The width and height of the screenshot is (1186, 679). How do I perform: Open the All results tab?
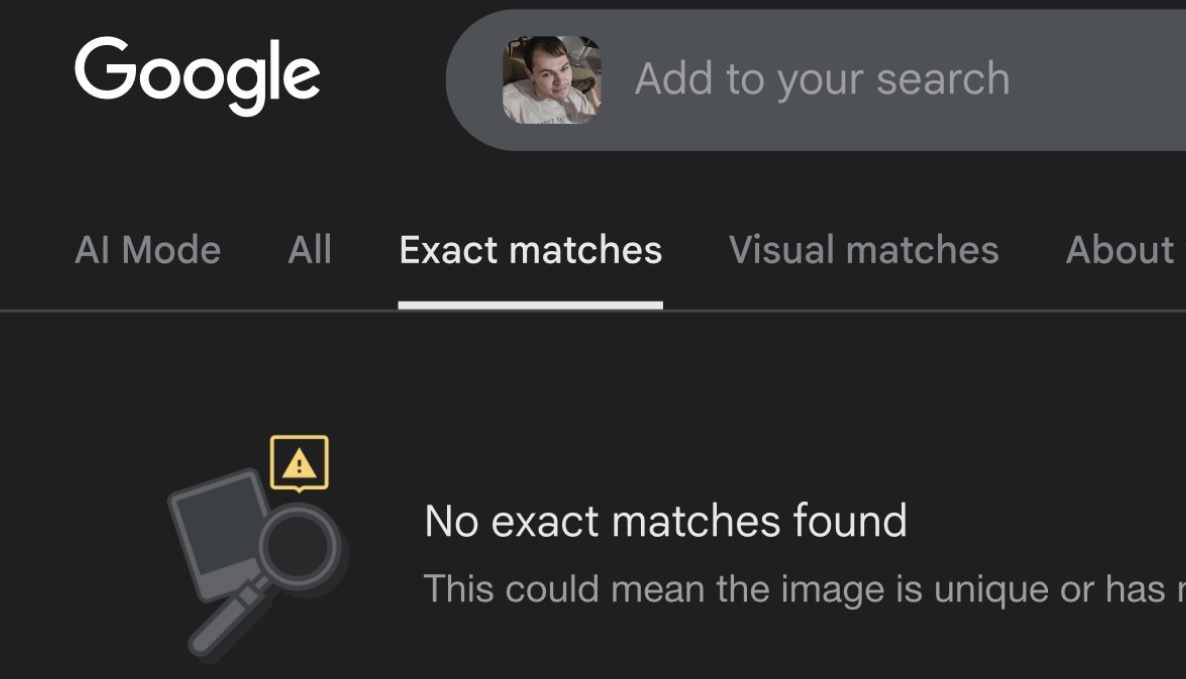tap(309, 250)
